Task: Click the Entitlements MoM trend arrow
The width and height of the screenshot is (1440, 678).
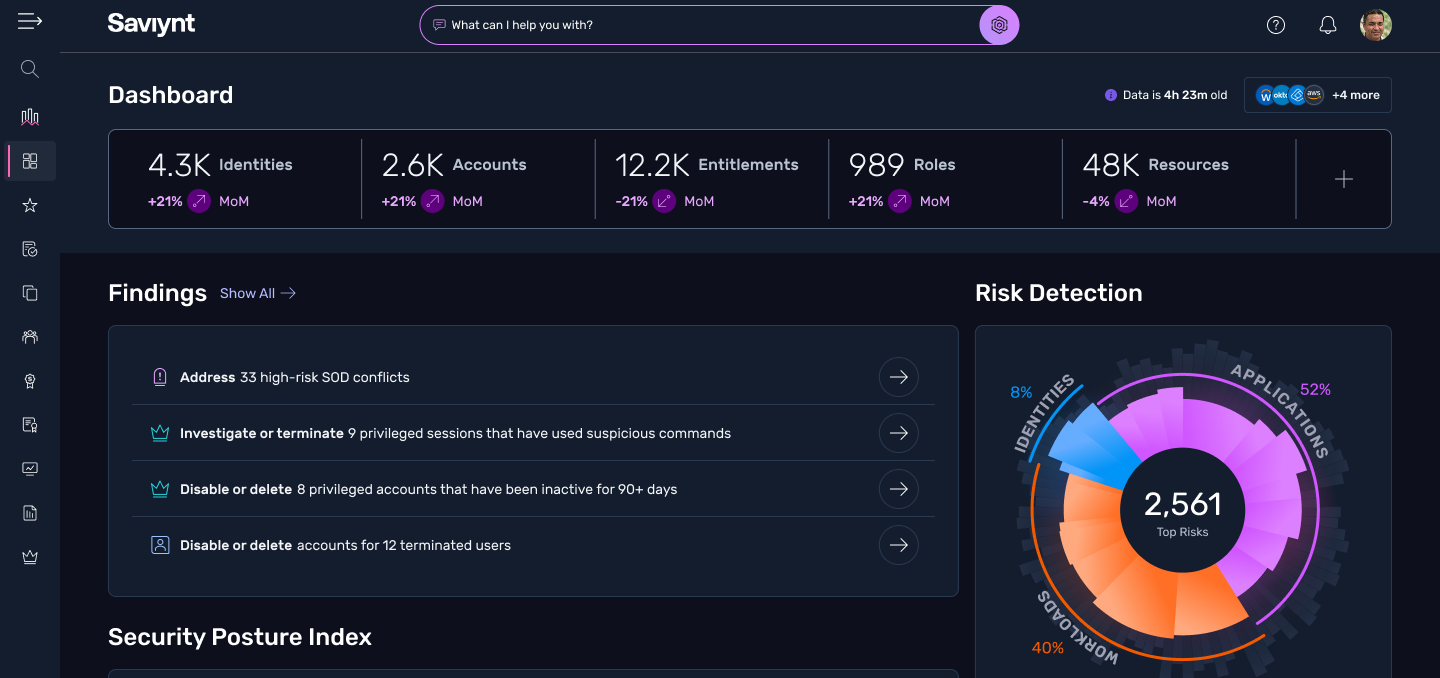Action: [665, 201]
